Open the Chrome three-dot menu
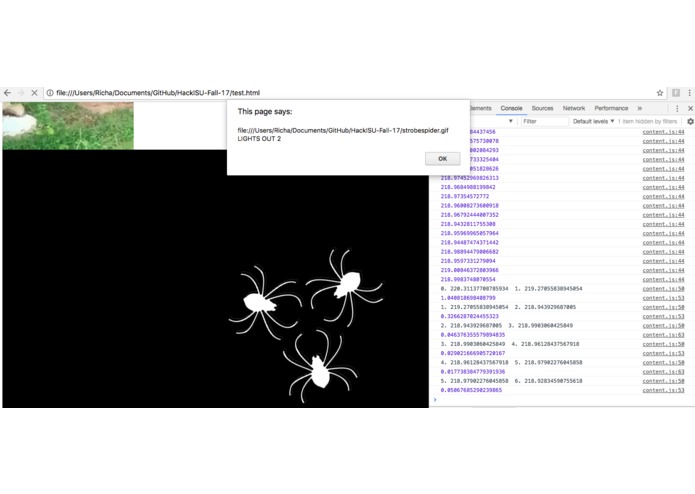The width and height of the screenshot is (695, 494). coord(689,93)
